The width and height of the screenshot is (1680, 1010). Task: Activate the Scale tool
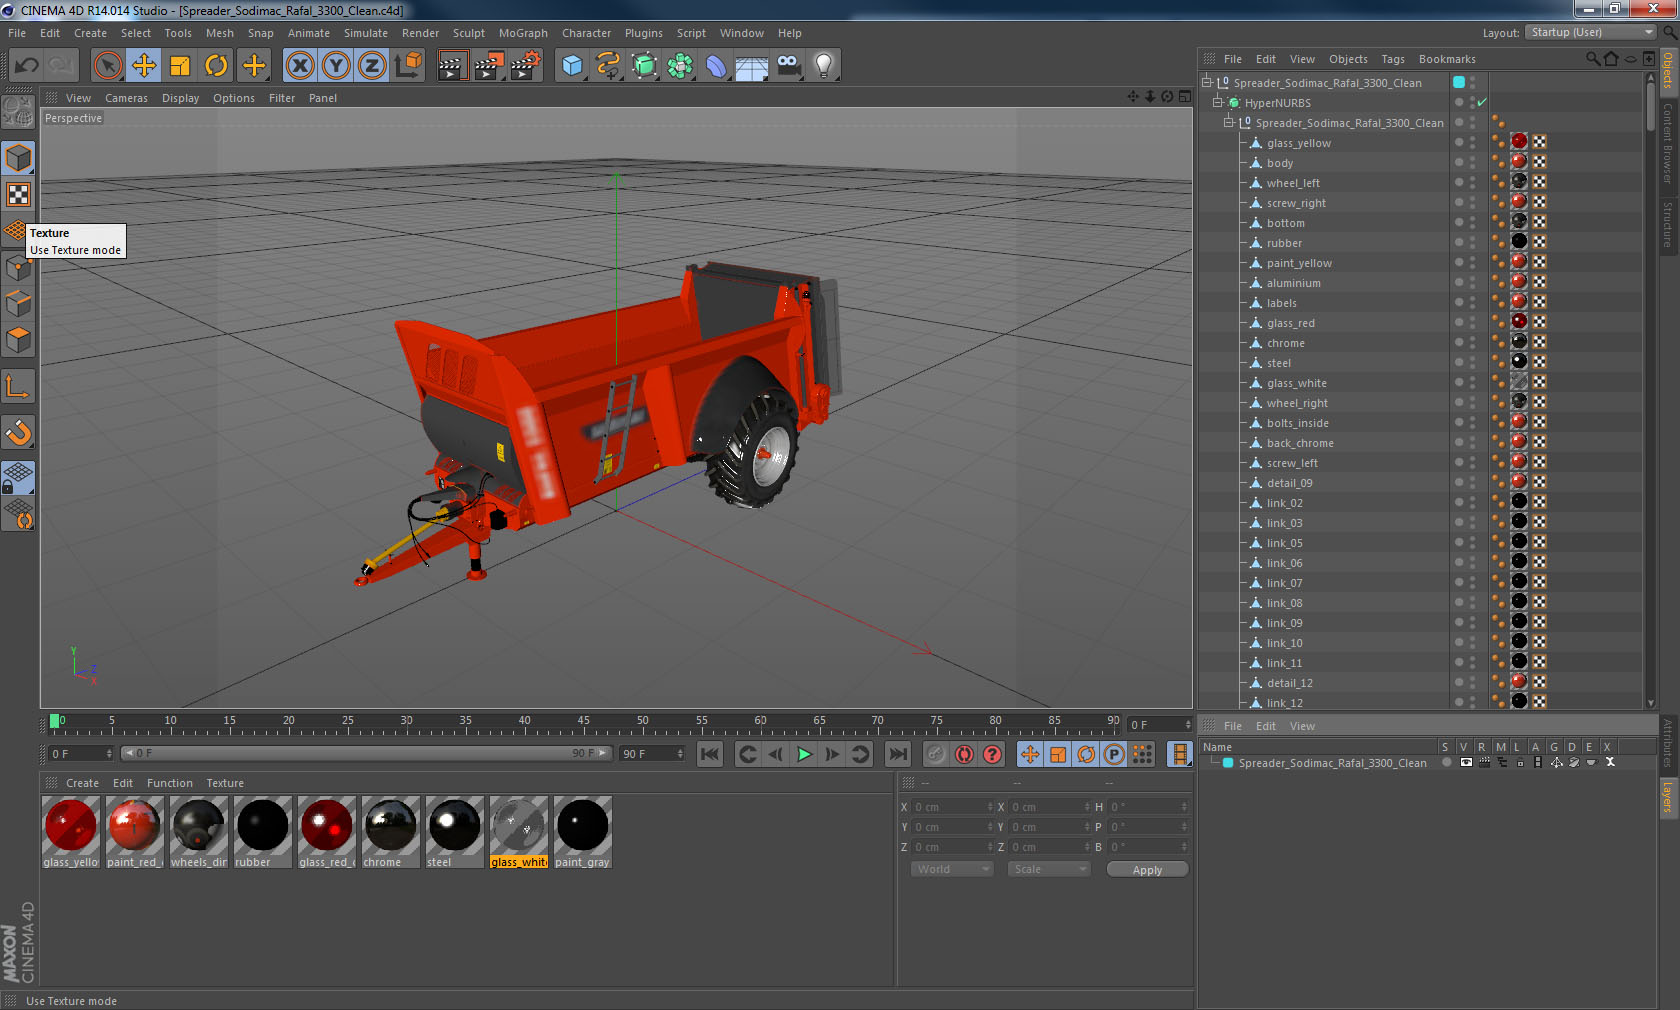pos(180,66)
